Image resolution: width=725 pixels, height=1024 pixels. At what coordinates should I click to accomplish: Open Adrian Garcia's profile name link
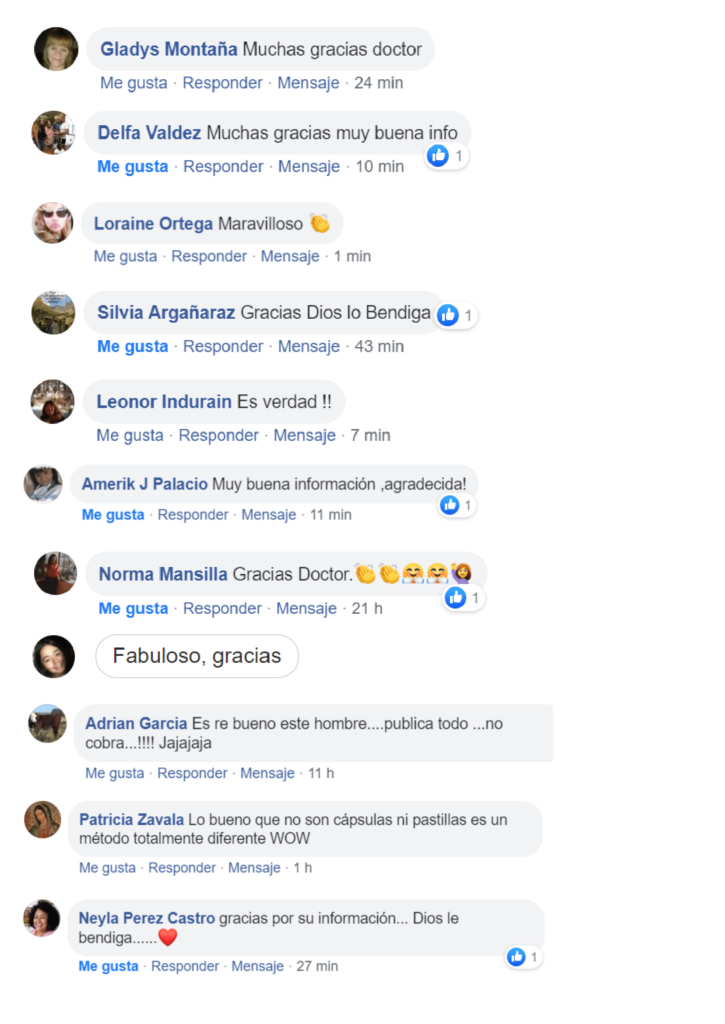(x=136, y=724)
